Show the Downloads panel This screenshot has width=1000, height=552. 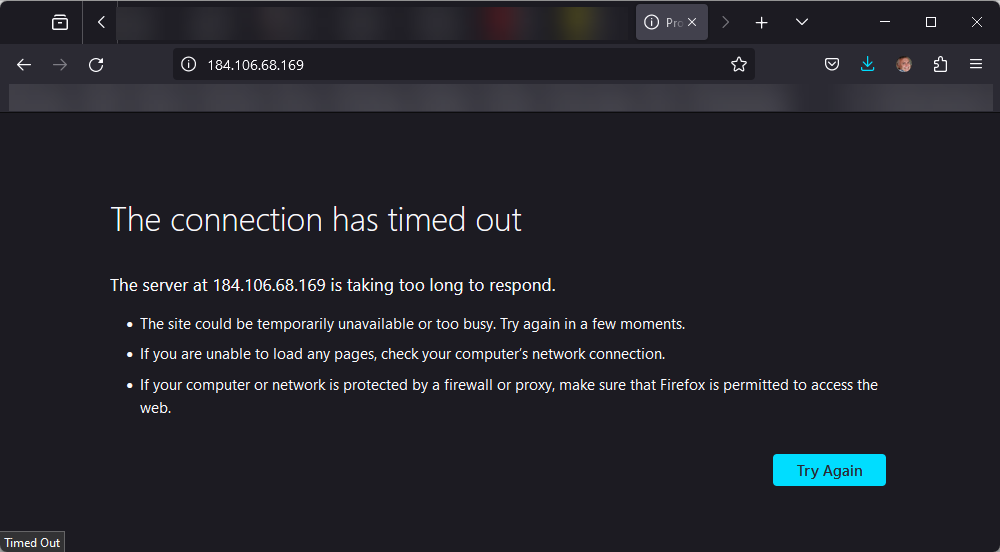point(867,65)
